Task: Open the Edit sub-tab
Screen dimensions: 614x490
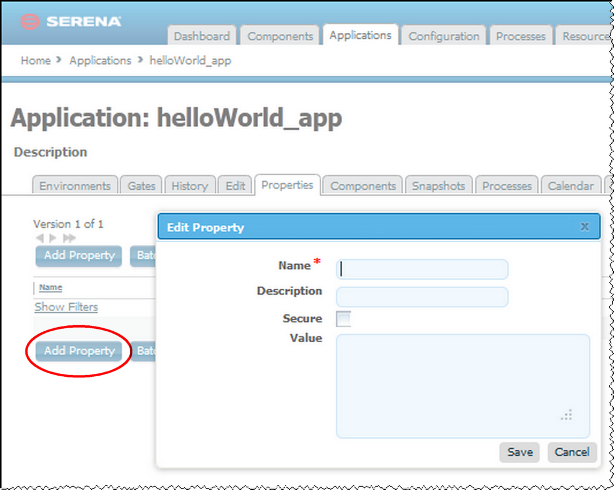Action: coord(235,186)
